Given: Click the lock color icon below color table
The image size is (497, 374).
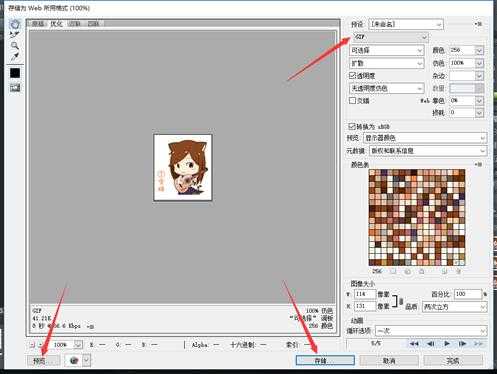Looking at the screenshot, I should [x=422, y=271].
